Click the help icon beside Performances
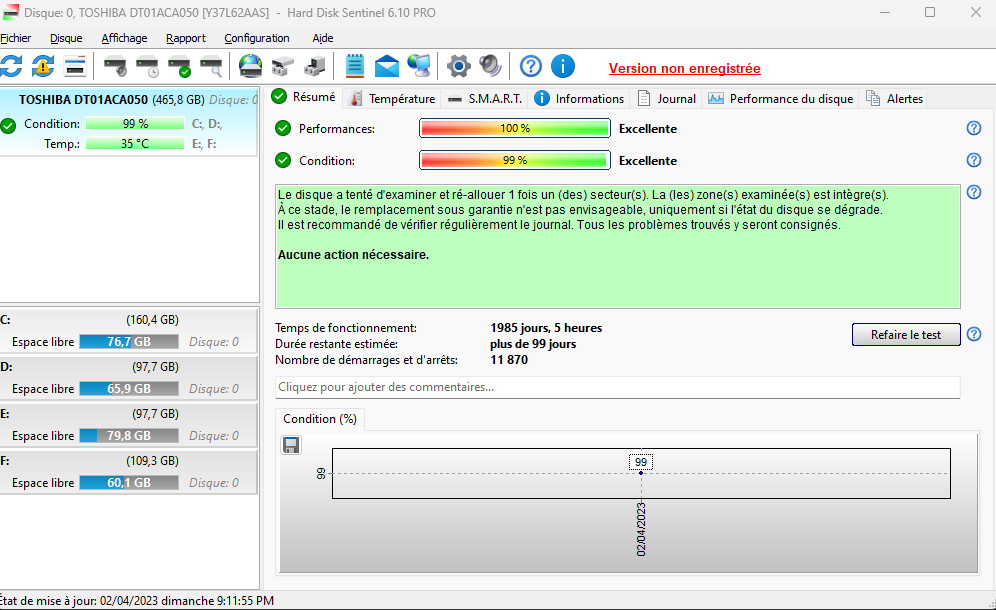 pos(974,128)
